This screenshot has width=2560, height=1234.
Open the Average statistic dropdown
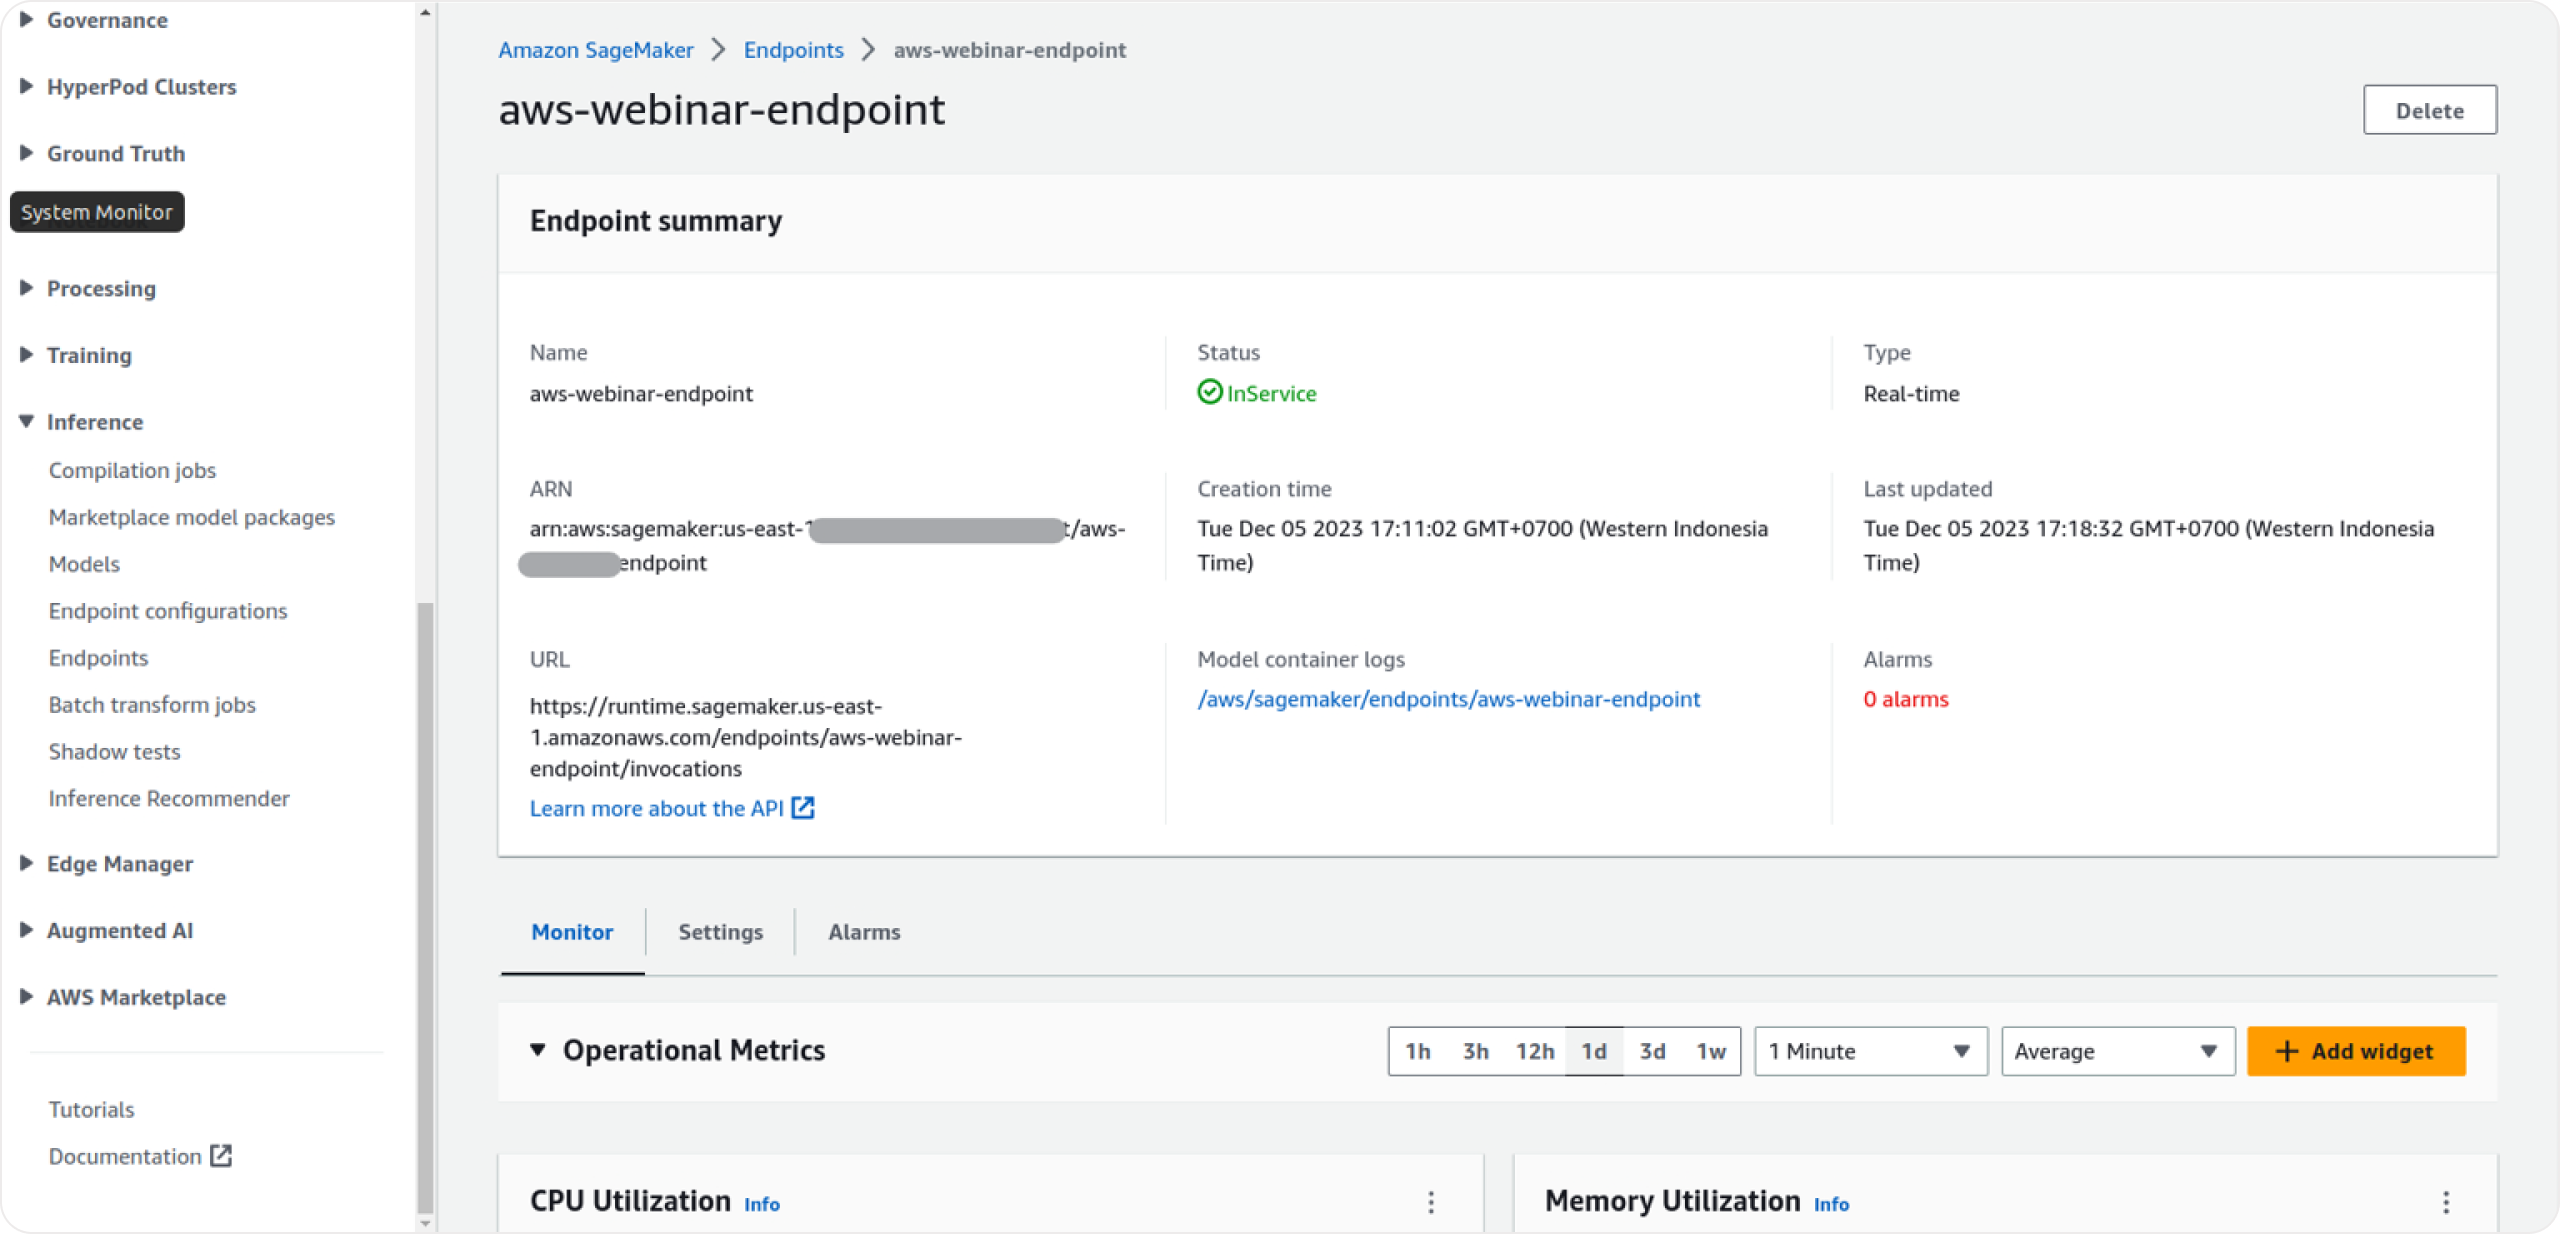point(2116,1051)
